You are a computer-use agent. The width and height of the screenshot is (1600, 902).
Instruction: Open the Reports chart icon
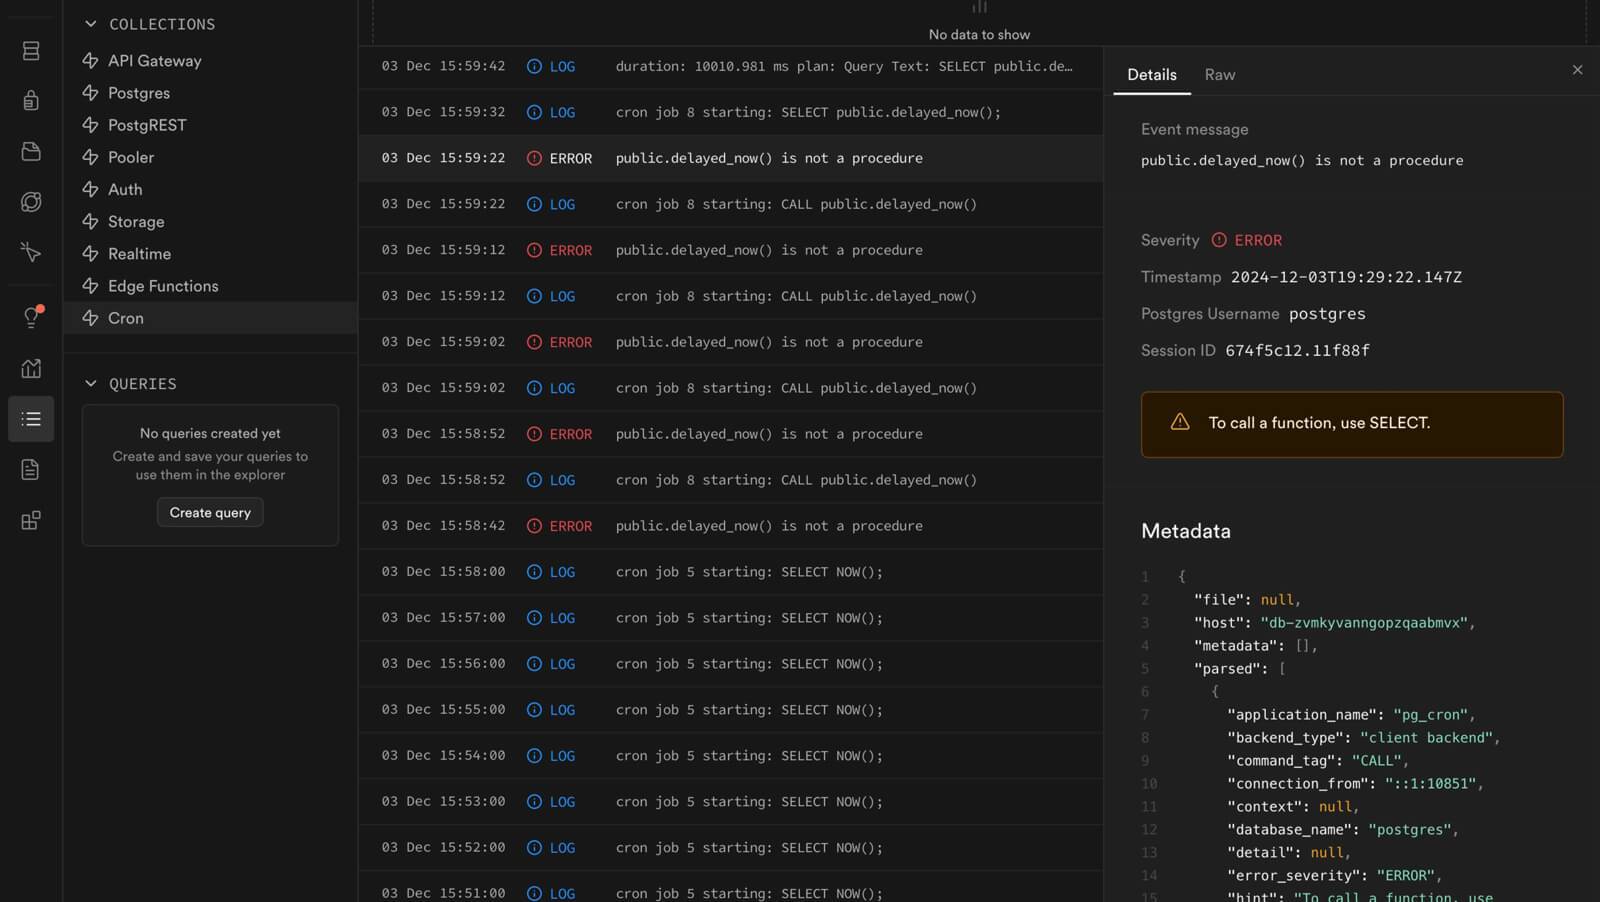tap(31, 368)
